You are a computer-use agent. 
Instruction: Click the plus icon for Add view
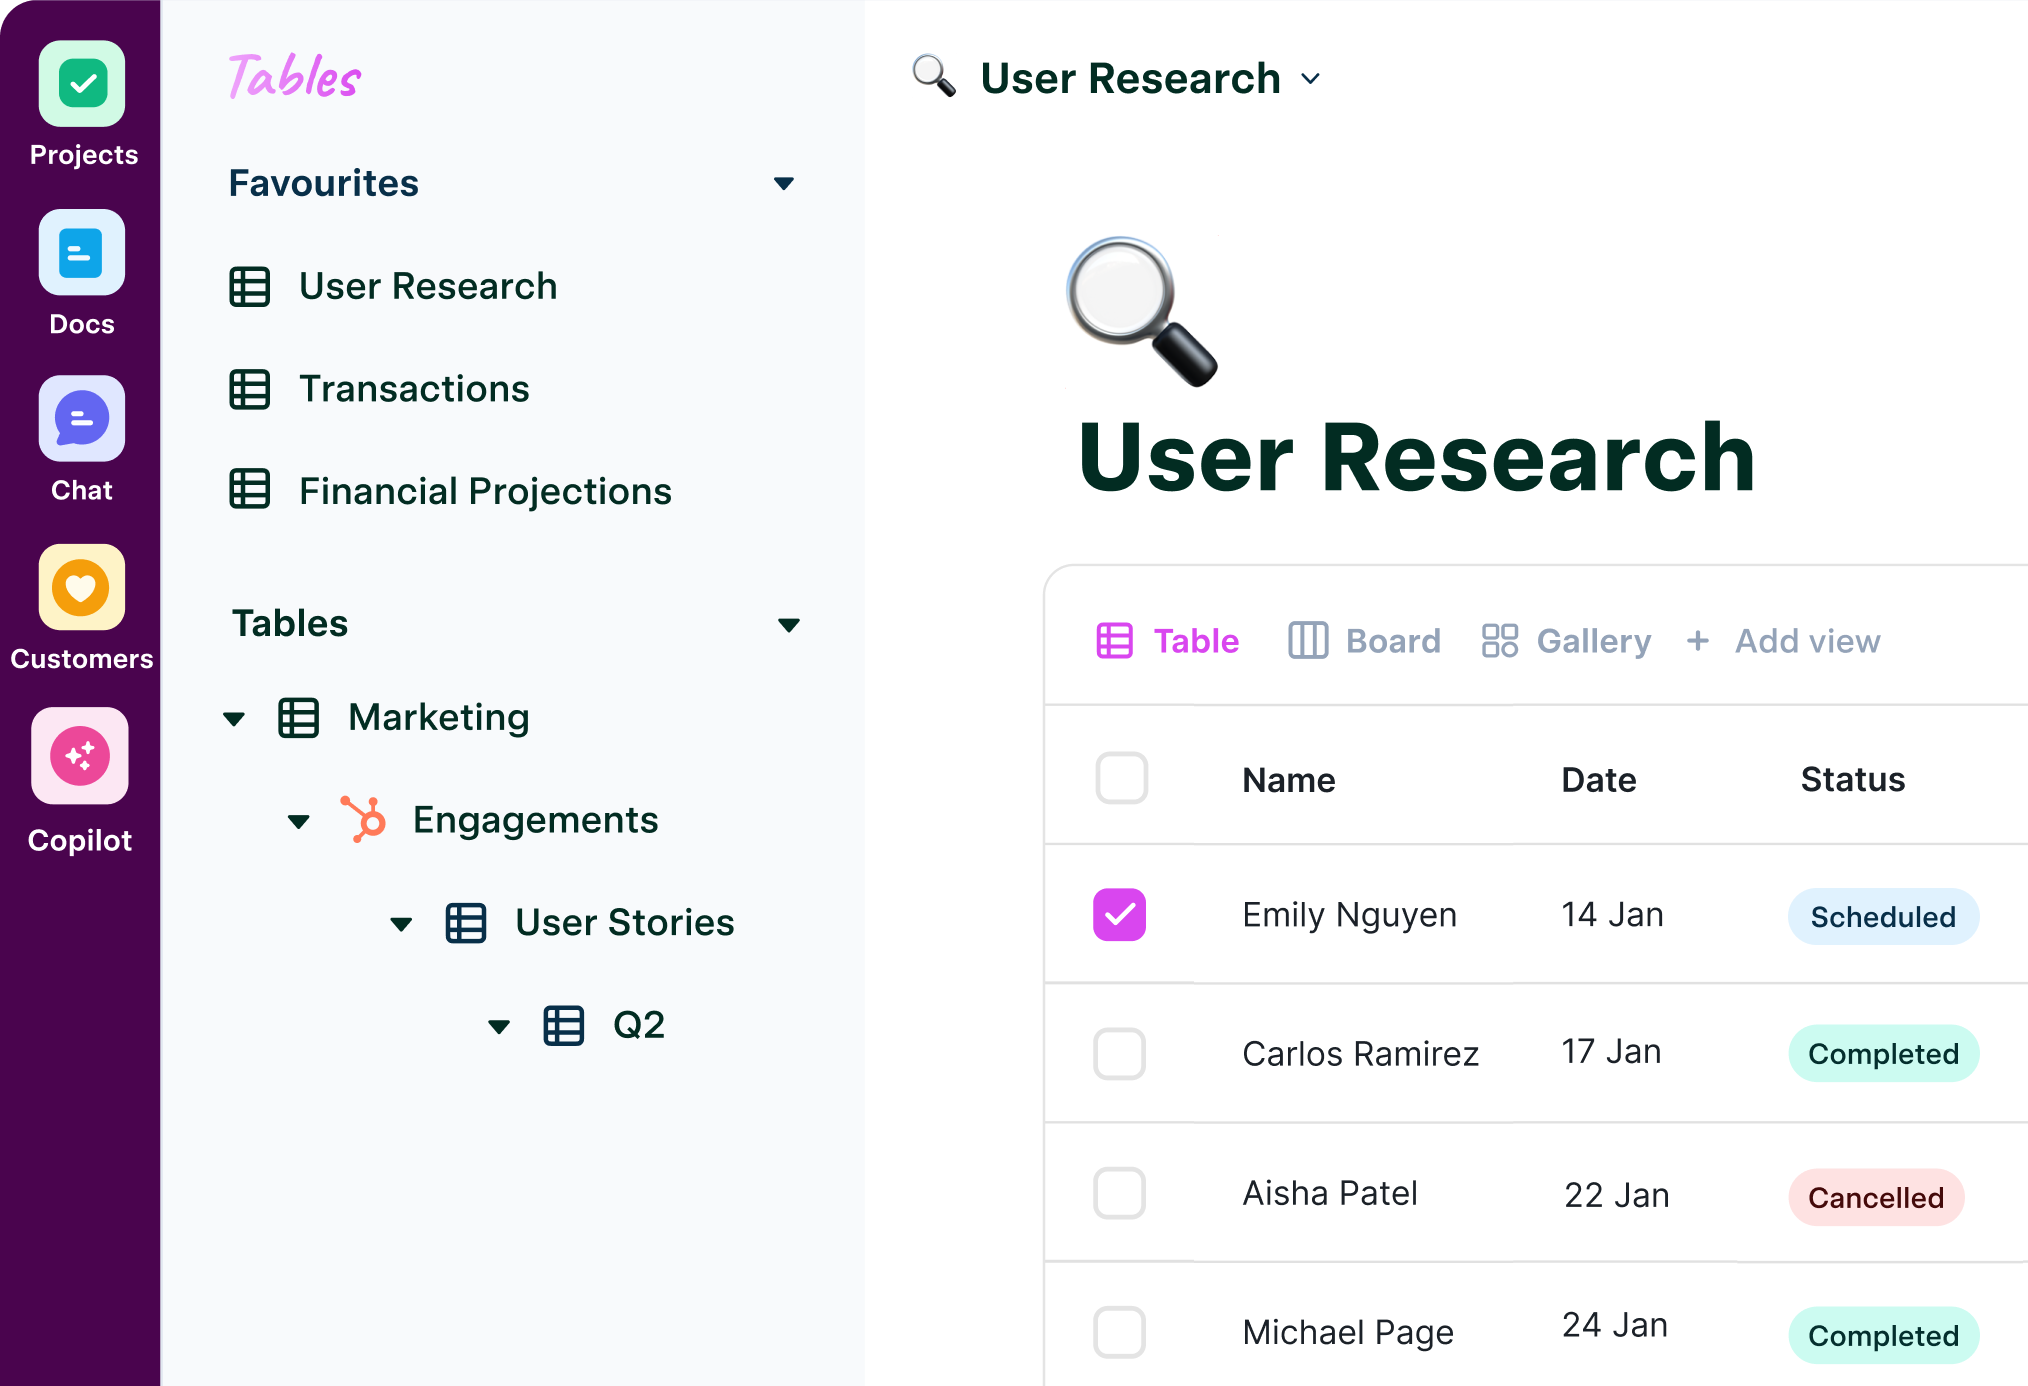[x=1698, y=641]
